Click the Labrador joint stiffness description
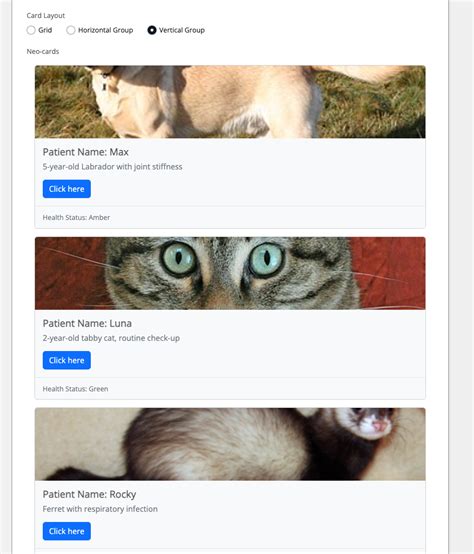Screen dimensions: 474x554 [113, 167]
